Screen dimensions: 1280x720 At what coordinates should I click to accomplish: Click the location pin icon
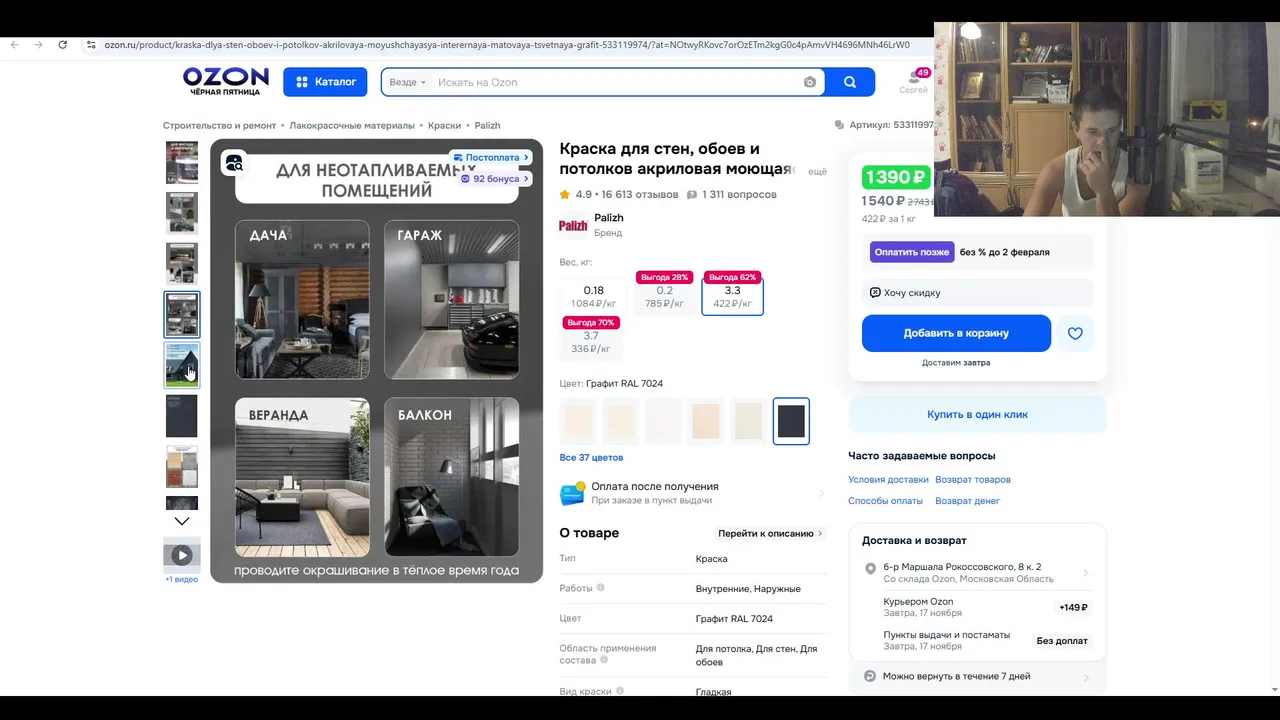click(870, 569)
